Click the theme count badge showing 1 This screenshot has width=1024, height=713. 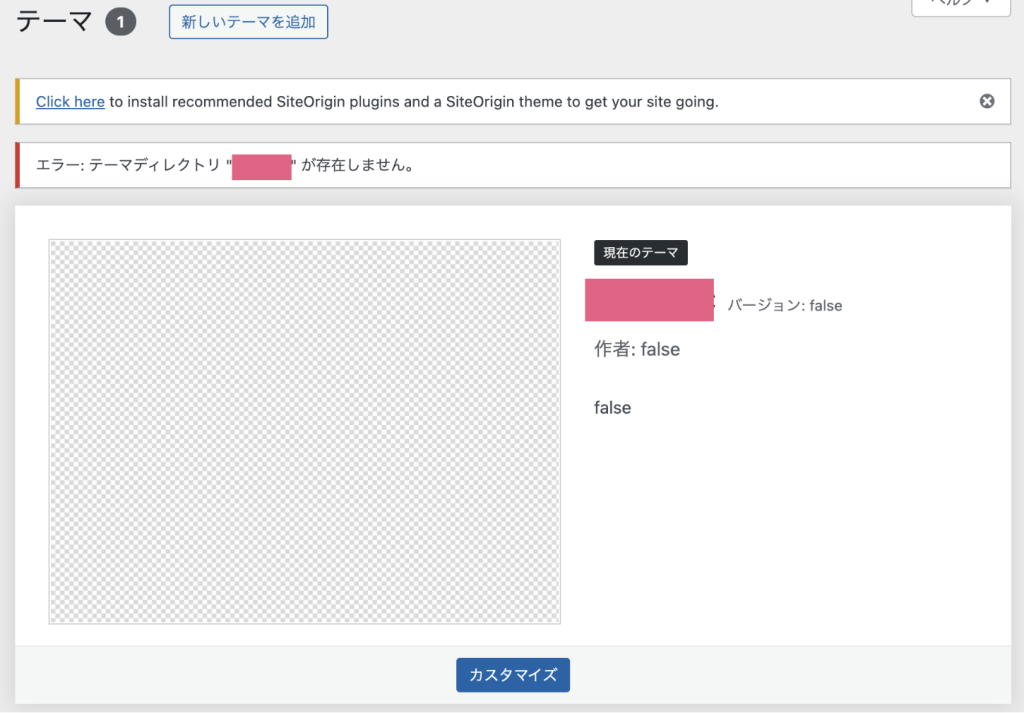pos(121,22)
